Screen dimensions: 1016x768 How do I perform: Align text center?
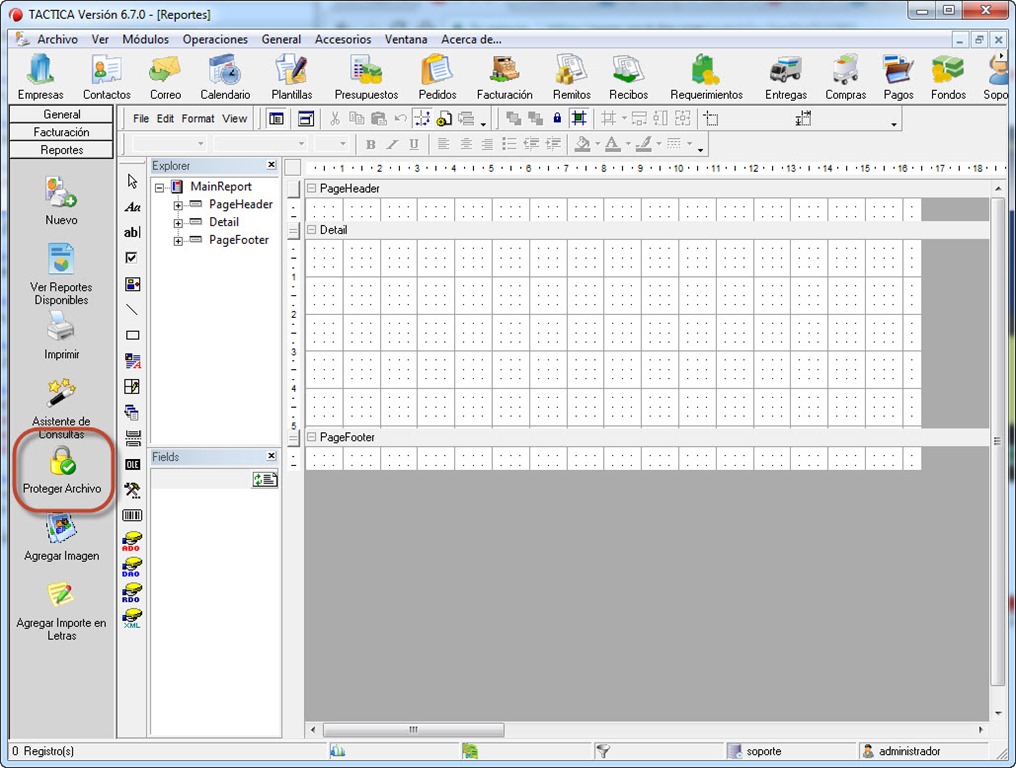[465, 144]
